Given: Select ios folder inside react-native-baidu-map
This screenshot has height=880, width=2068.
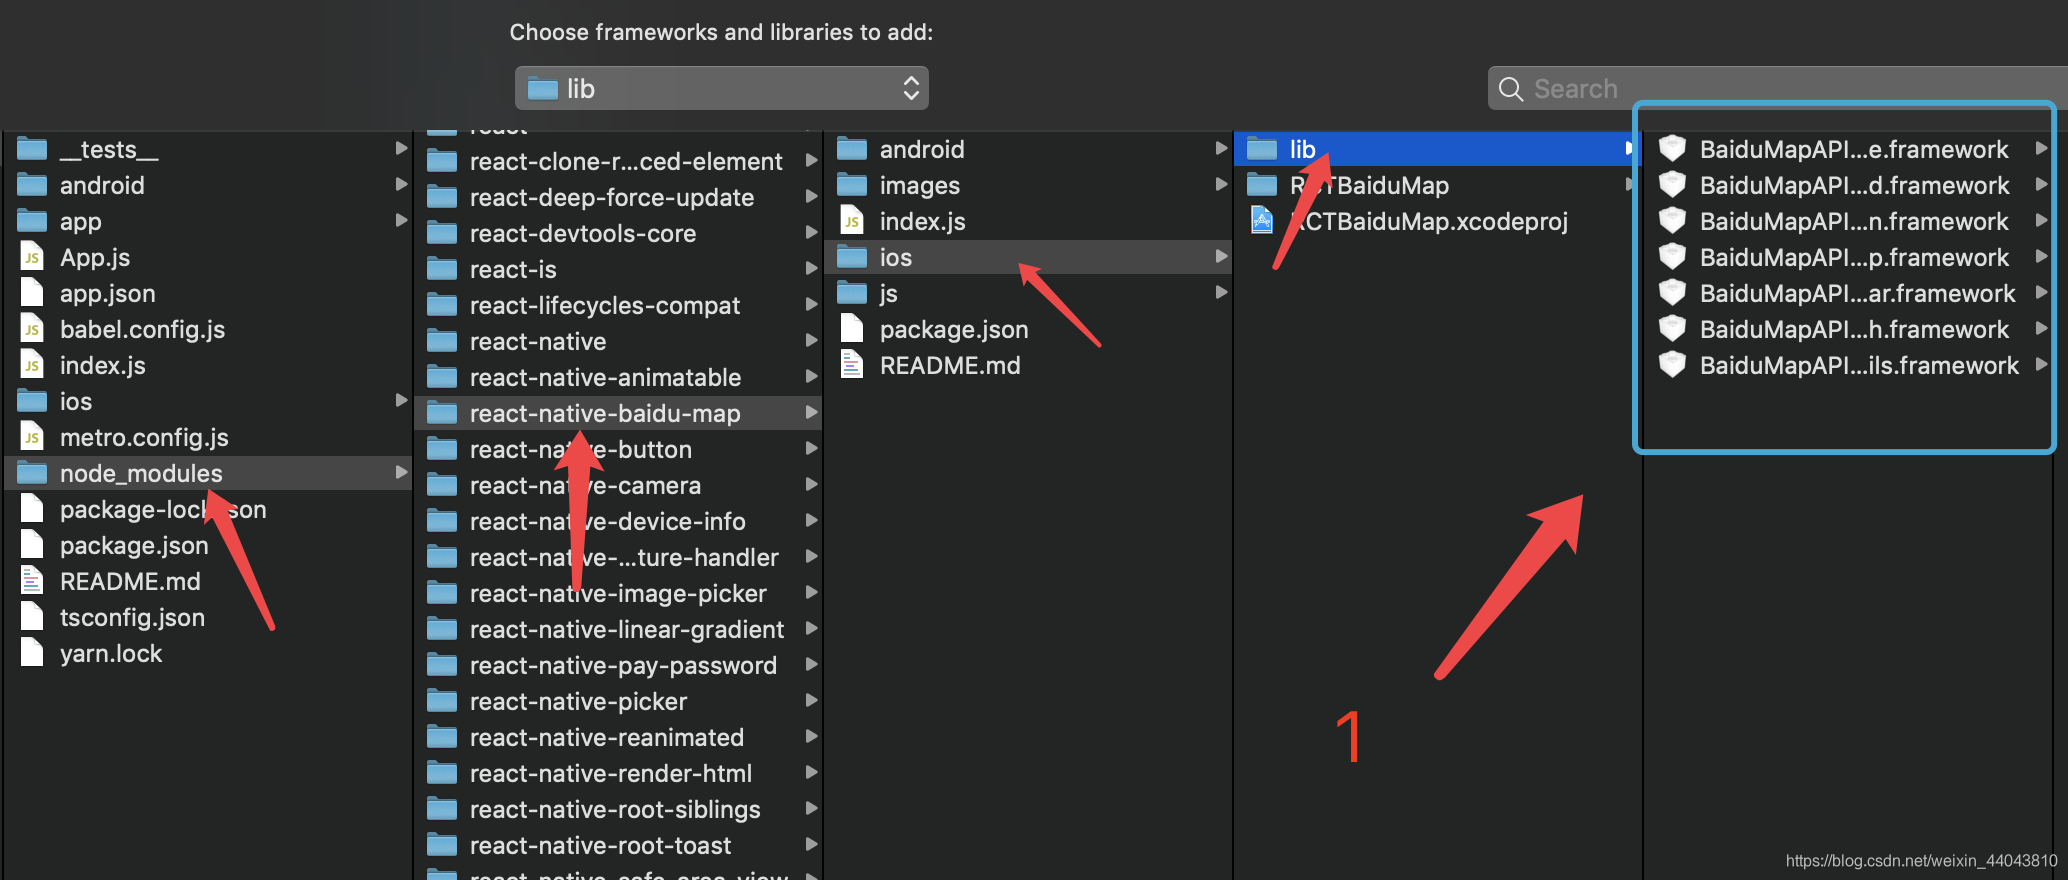Looking at the screenshot, I should coord(1028,257).
